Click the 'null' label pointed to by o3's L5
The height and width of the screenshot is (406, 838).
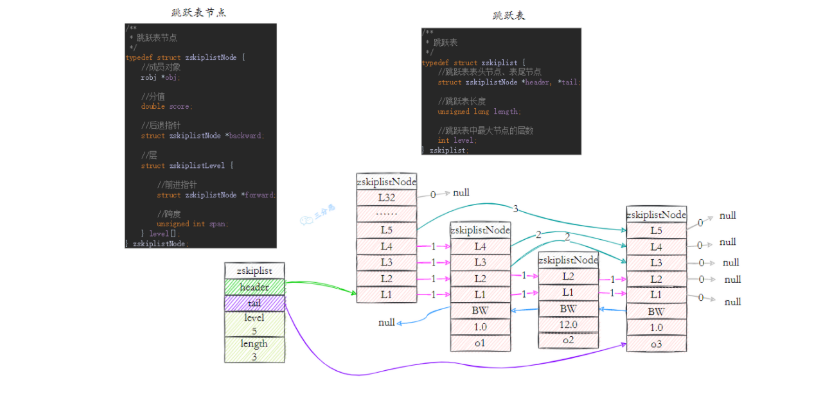pyautogui.click(x=727, y=216)
